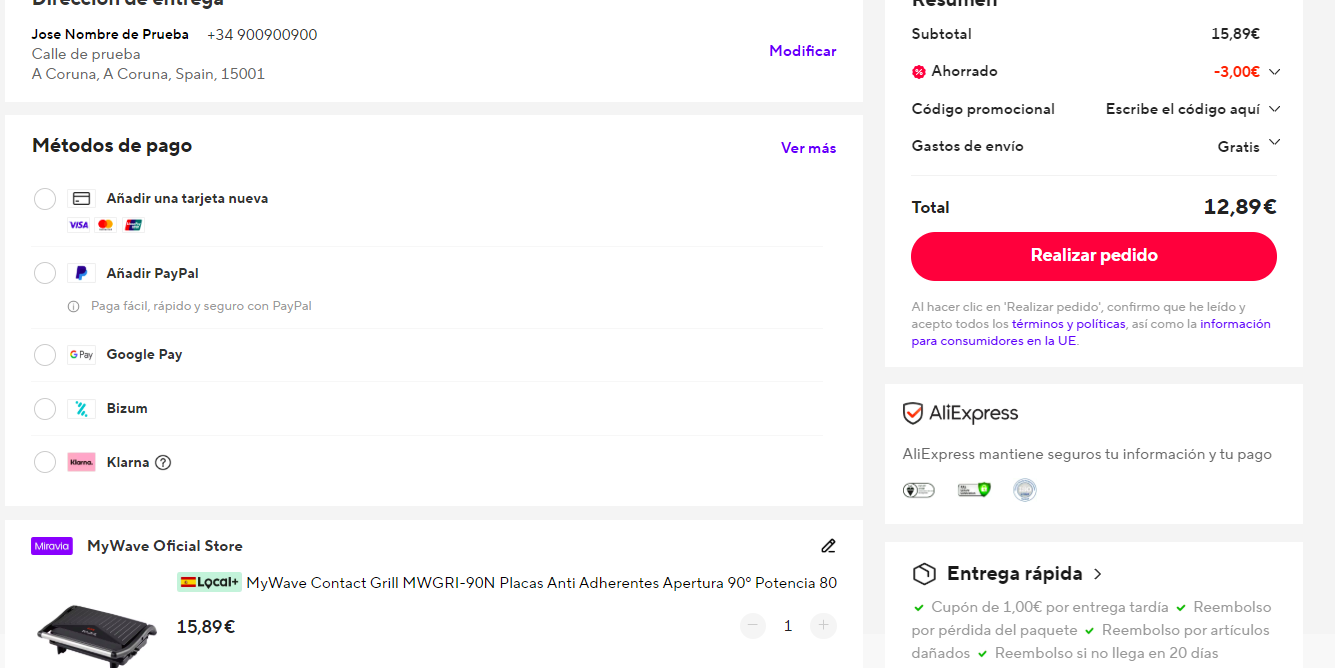Click the 'Gratis' shipping cost value

1238,147
